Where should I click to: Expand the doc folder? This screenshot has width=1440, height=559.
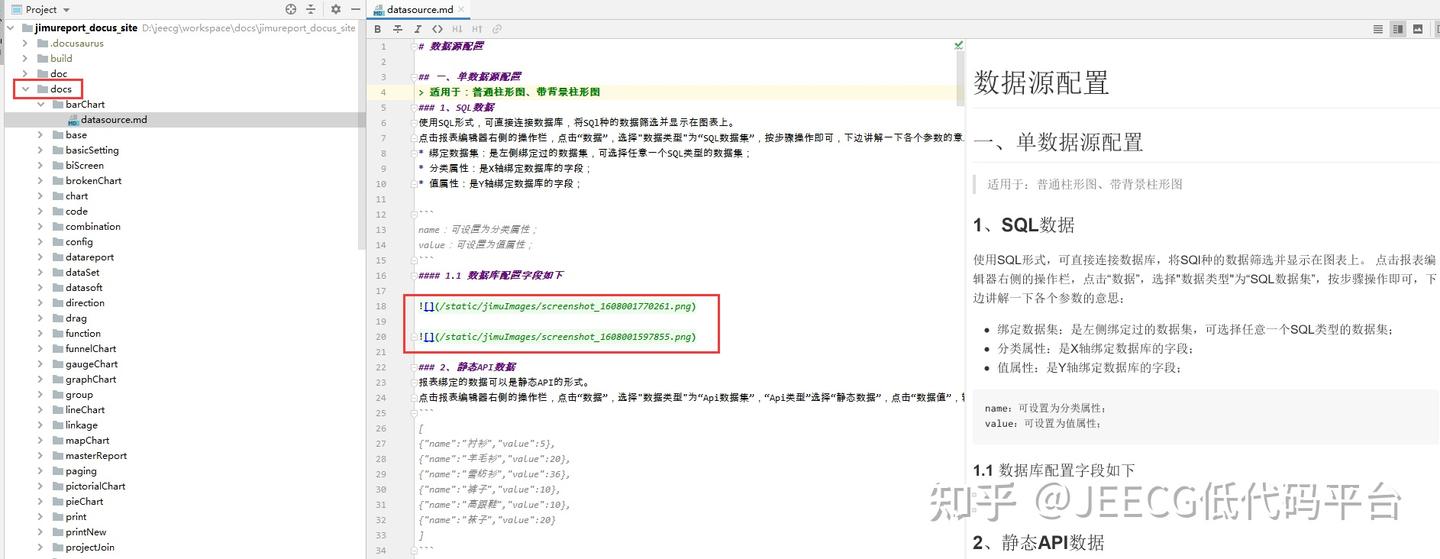(x=25, y=74)
